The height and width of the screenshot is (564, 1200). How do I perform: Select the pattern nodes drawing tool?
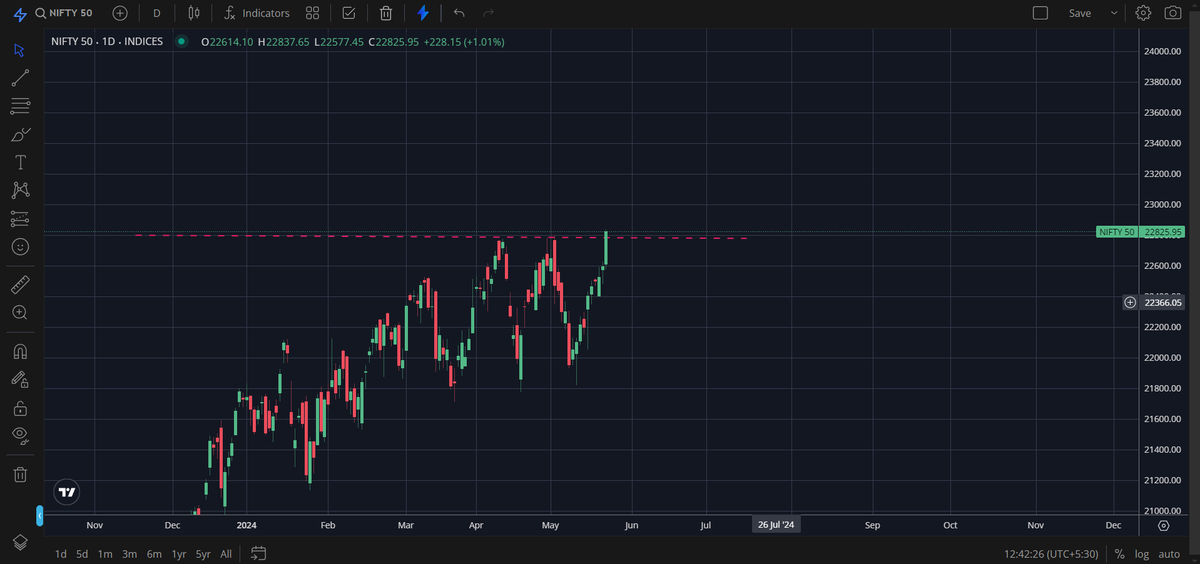click(x=20, y=190)
